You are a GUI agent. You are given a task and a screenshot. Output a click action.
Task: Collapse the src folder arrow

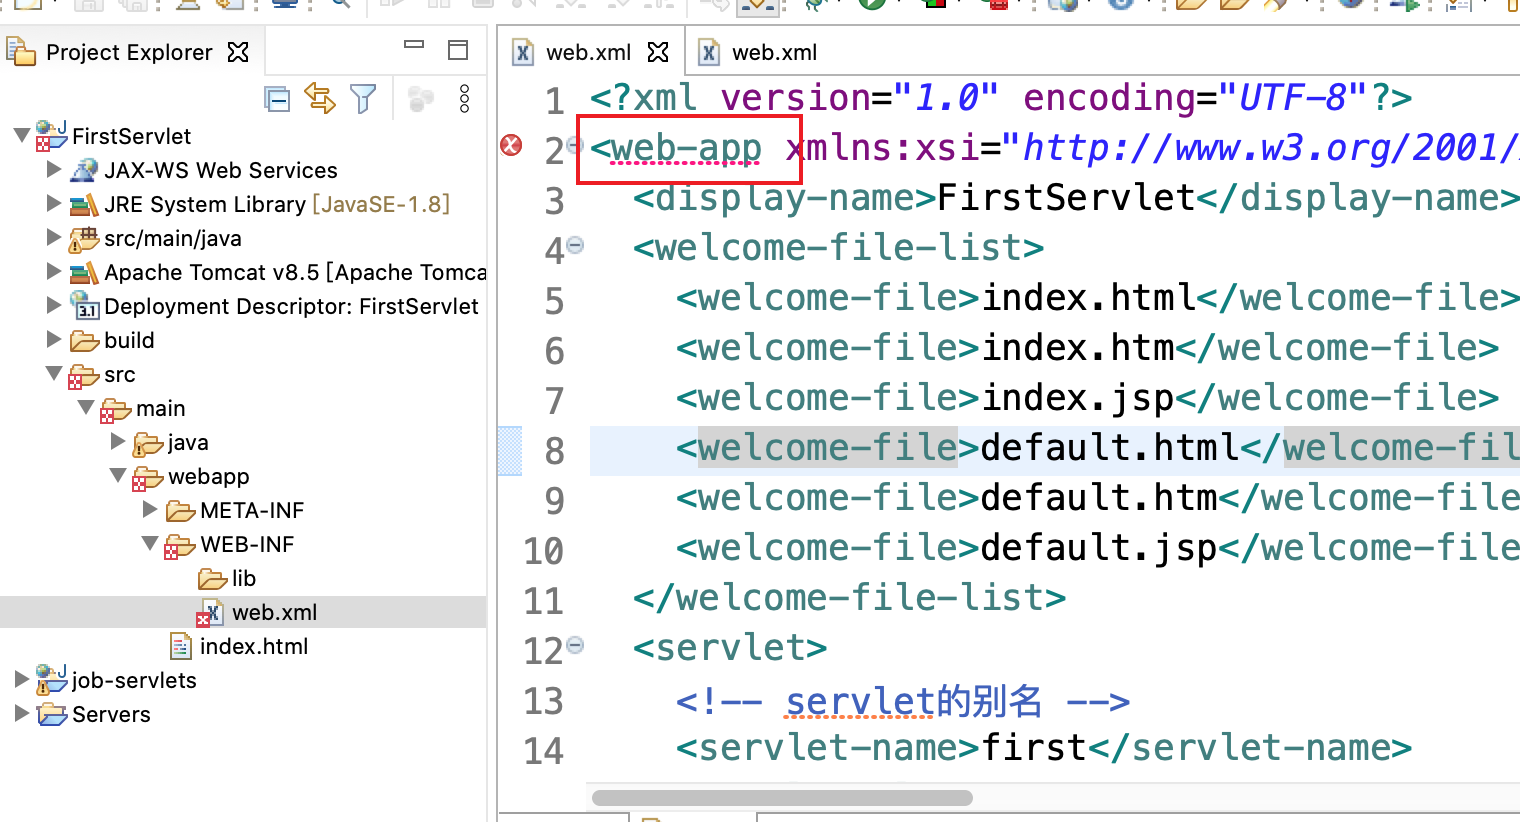(x=54, y=373)
